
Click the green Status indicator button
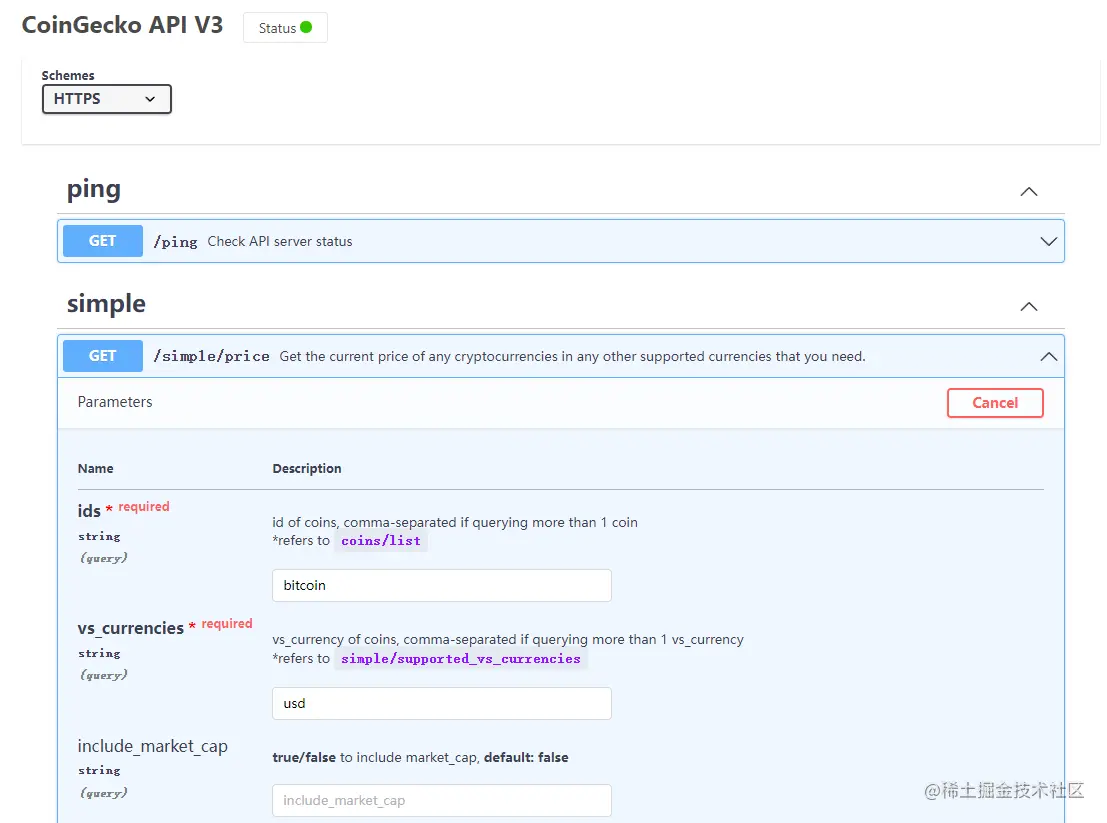(x=285, y=28)
